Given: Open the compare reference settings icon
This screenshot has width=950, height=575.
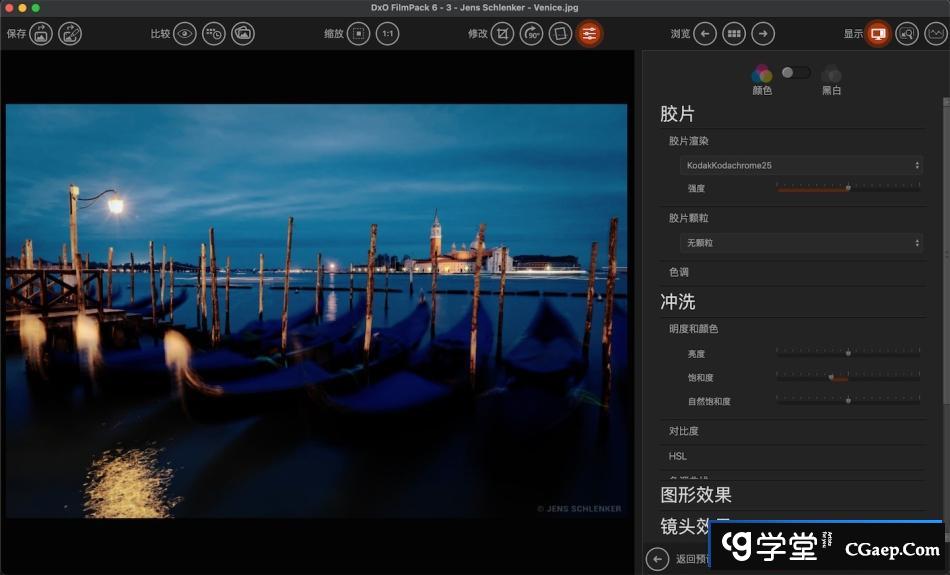Looking at the screenshot, I should [x=214, y=33].
